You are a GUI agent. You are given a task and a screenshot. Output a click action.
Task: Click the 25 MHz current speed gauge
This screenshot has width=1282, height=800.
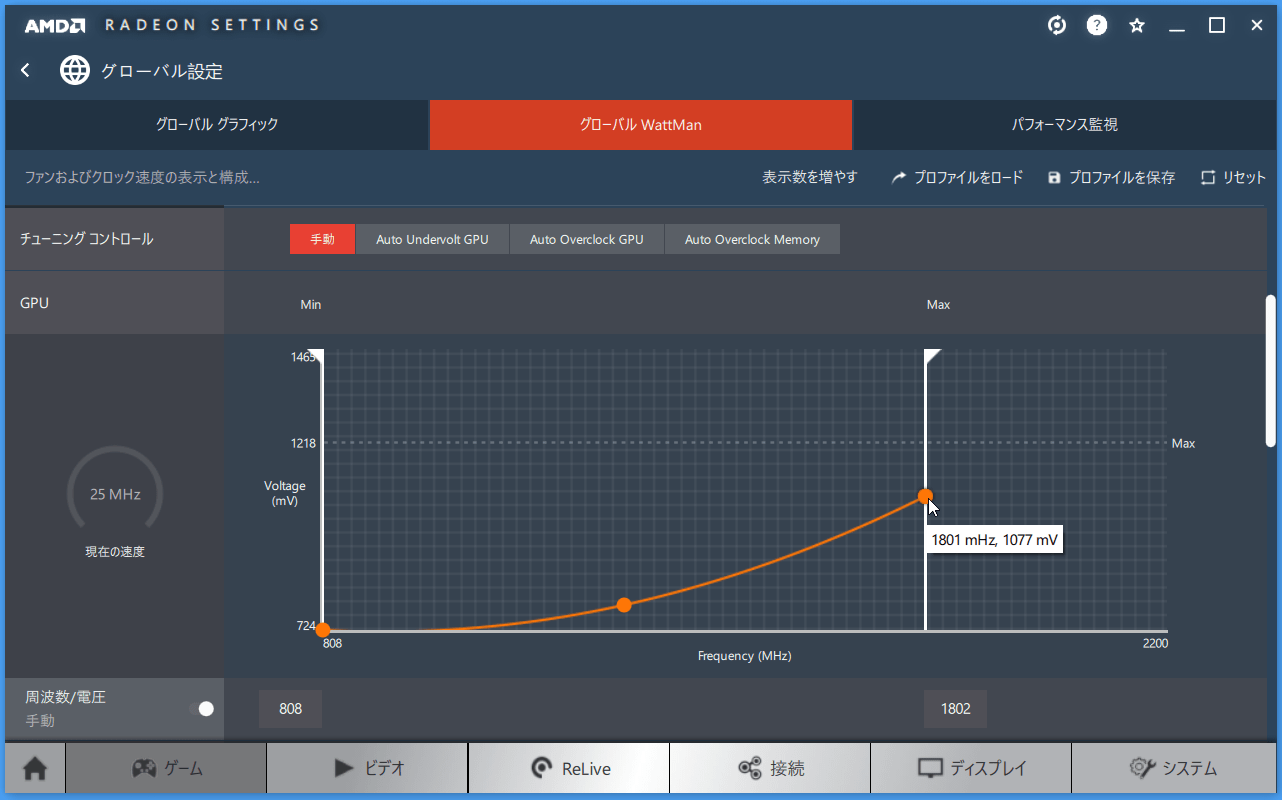click(115, 493)
